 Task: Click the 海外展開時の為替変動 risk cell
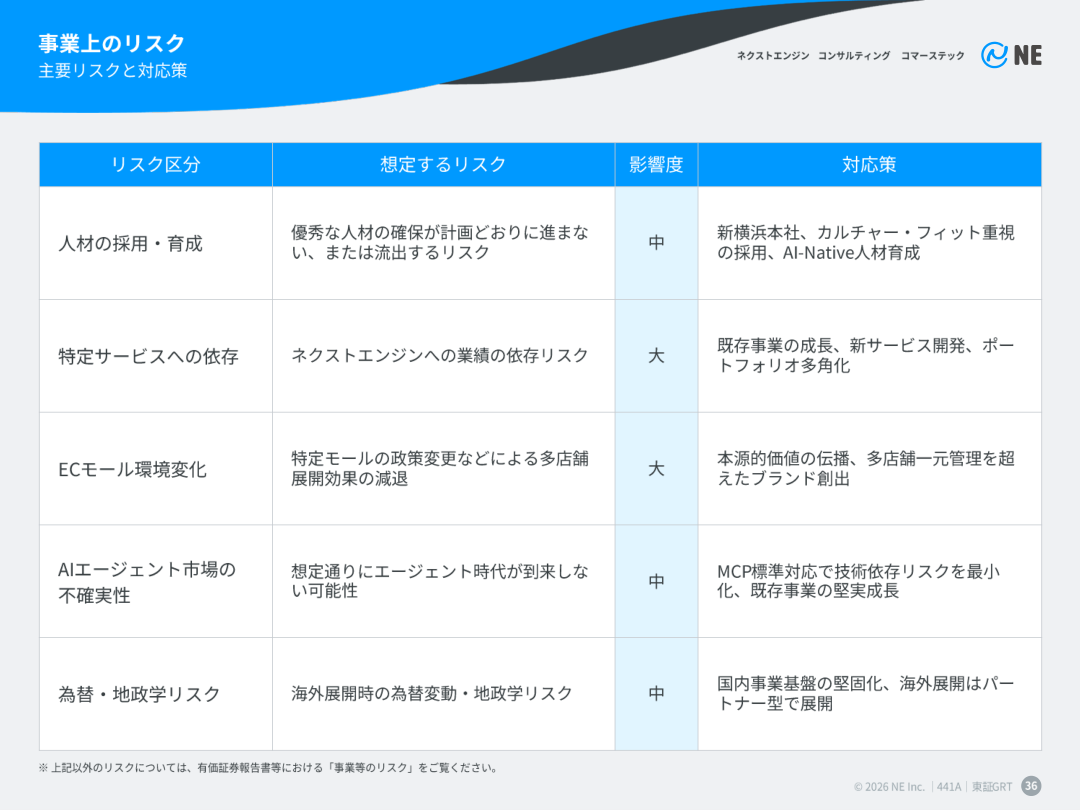444,694
